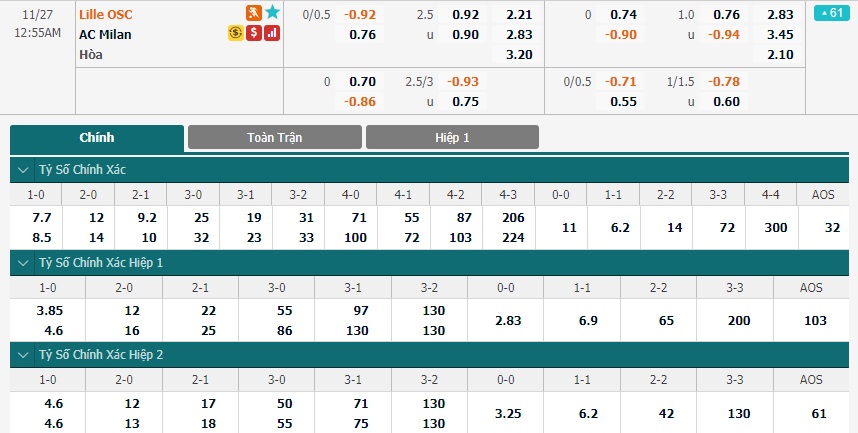858x433 pixels.
Task: Switch to the Toàn Trận tab
Action: tap(275, 137)
